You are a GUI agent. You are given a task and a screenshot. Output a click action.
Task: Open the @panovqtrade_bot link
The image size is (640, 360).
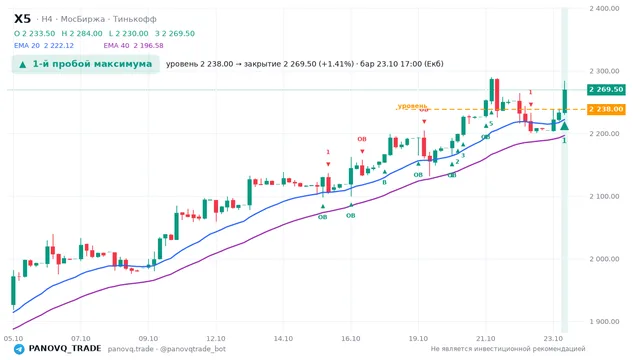point(193,349)
